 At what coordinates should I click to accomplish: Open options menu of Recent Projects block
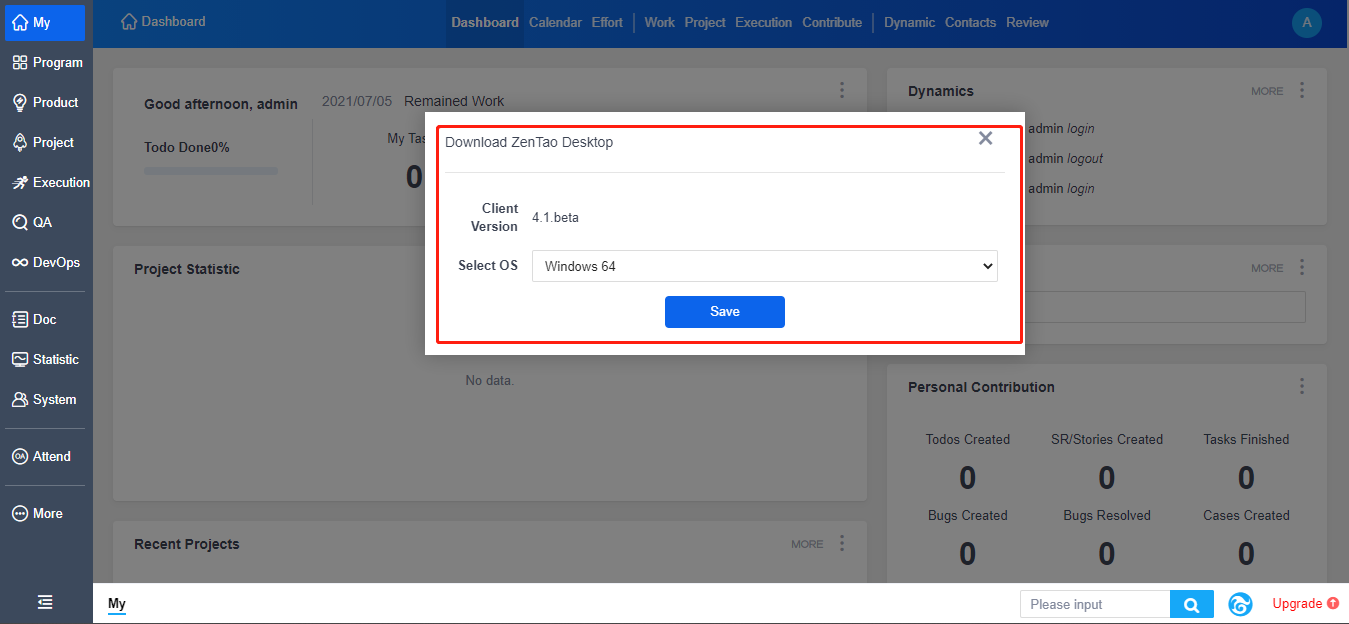[x=842, y=543]
